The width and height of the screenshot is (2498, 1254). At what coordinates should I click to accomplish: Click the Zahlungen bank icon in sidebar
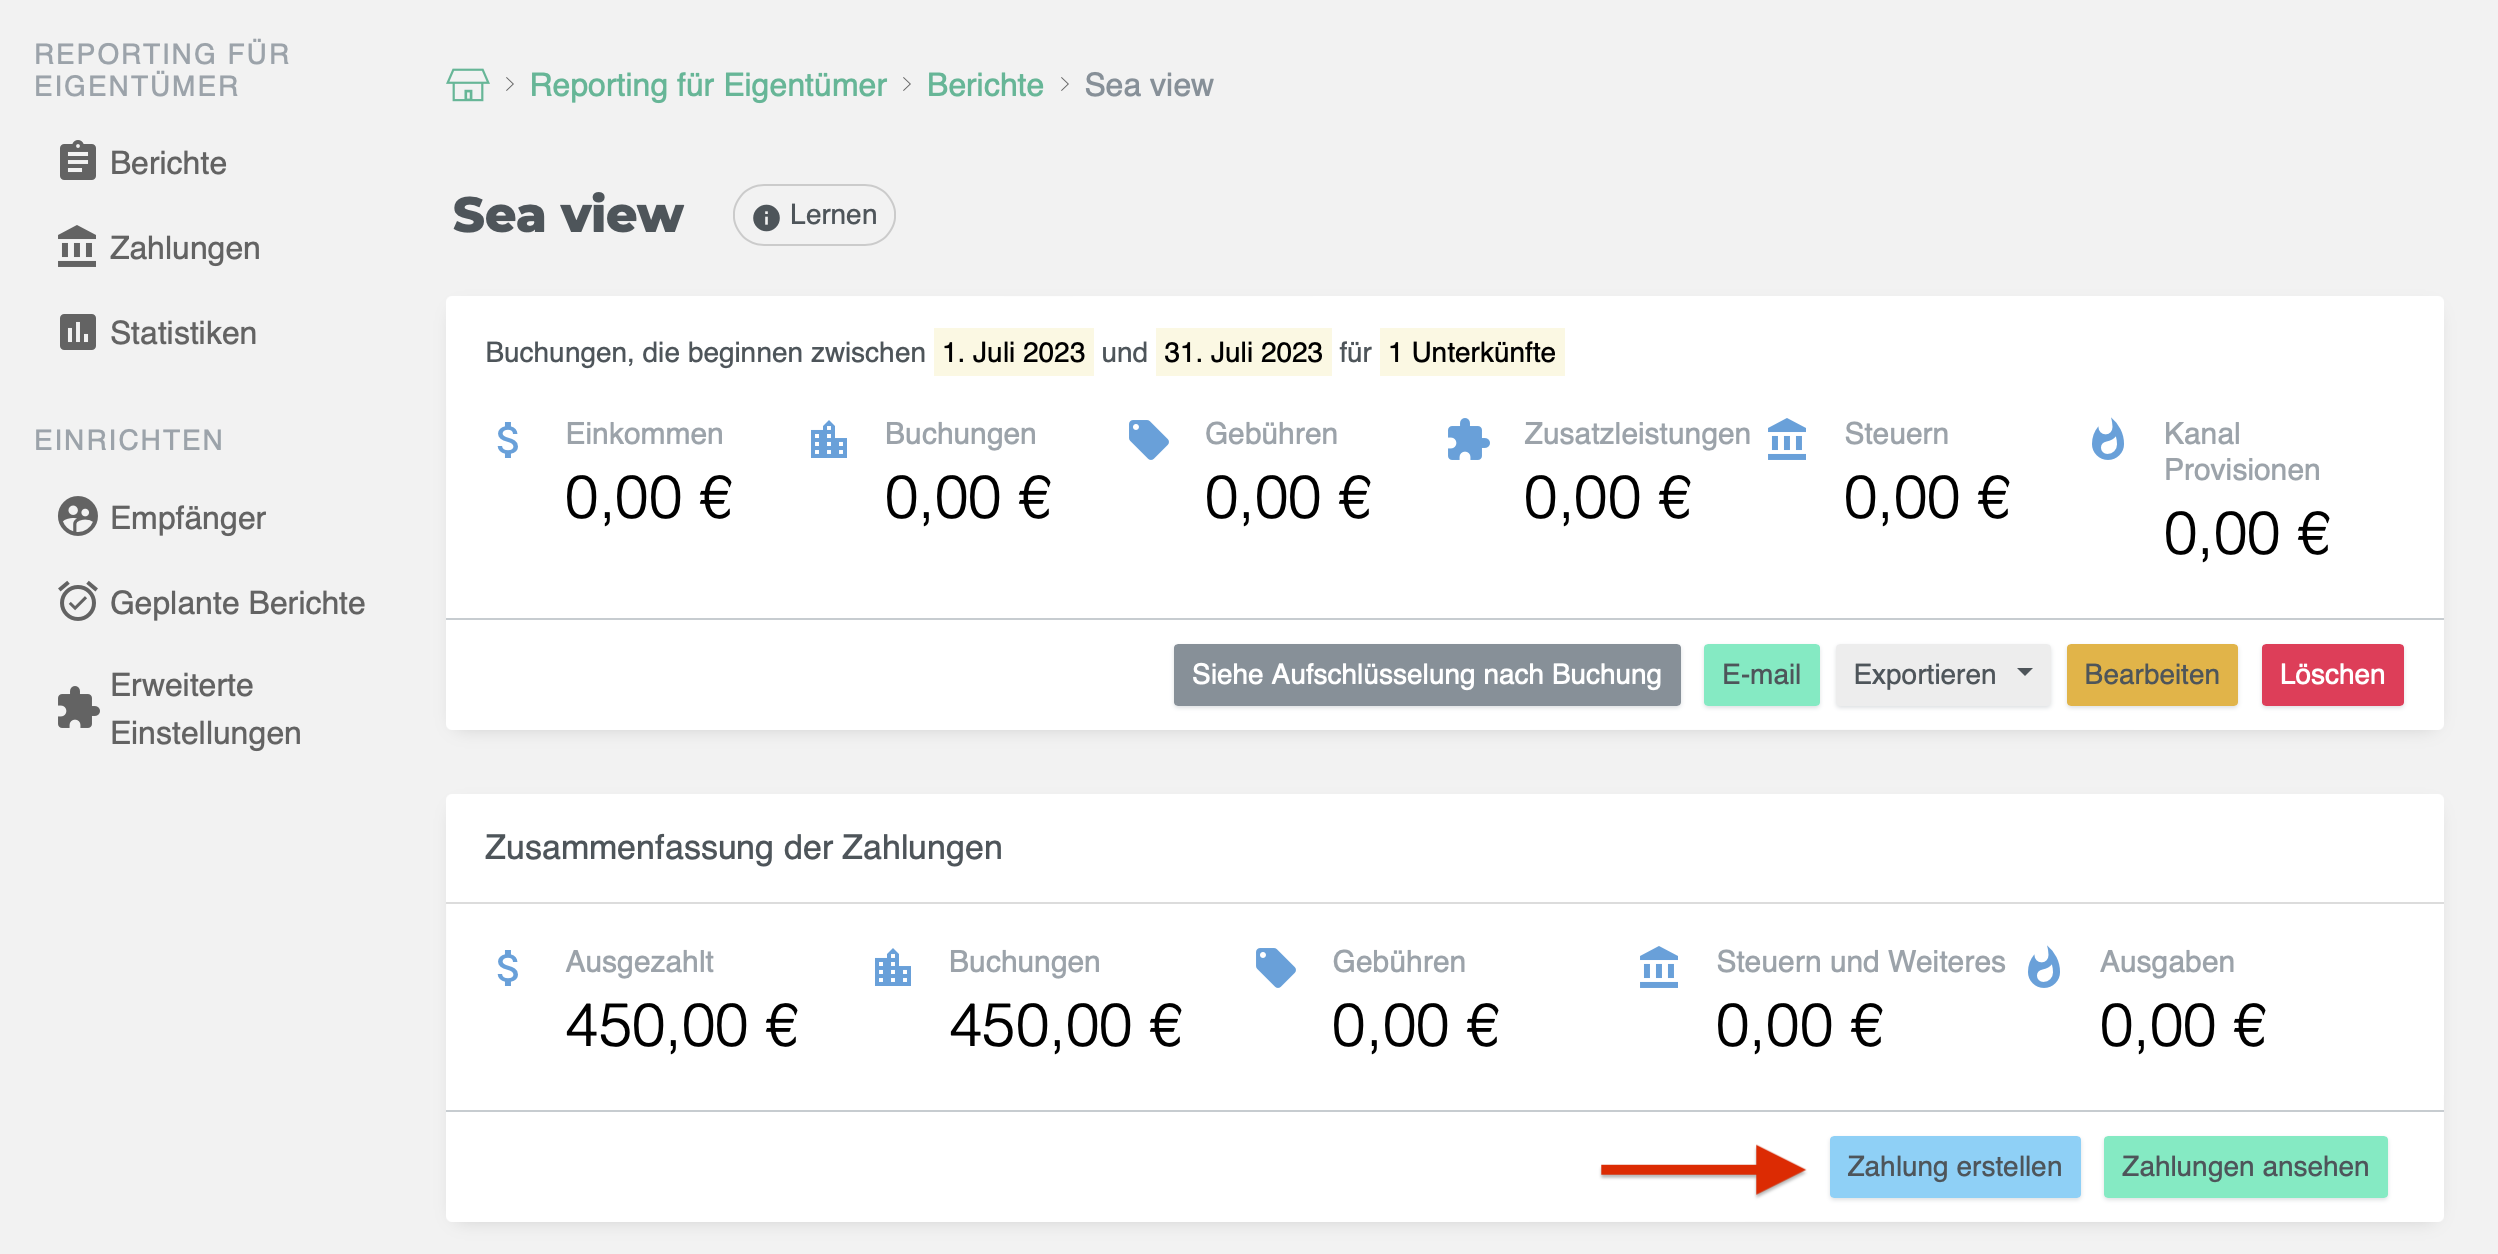coord(77,247)
